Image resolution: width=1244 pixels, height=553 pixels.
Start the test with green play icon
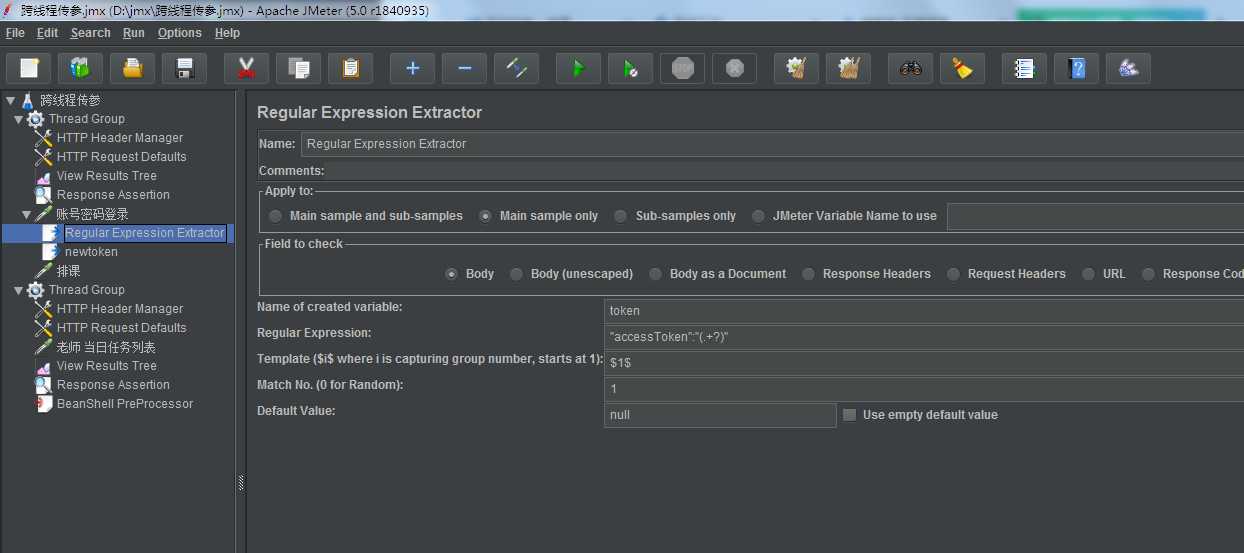pyautogui.click(x=578, y=68)
